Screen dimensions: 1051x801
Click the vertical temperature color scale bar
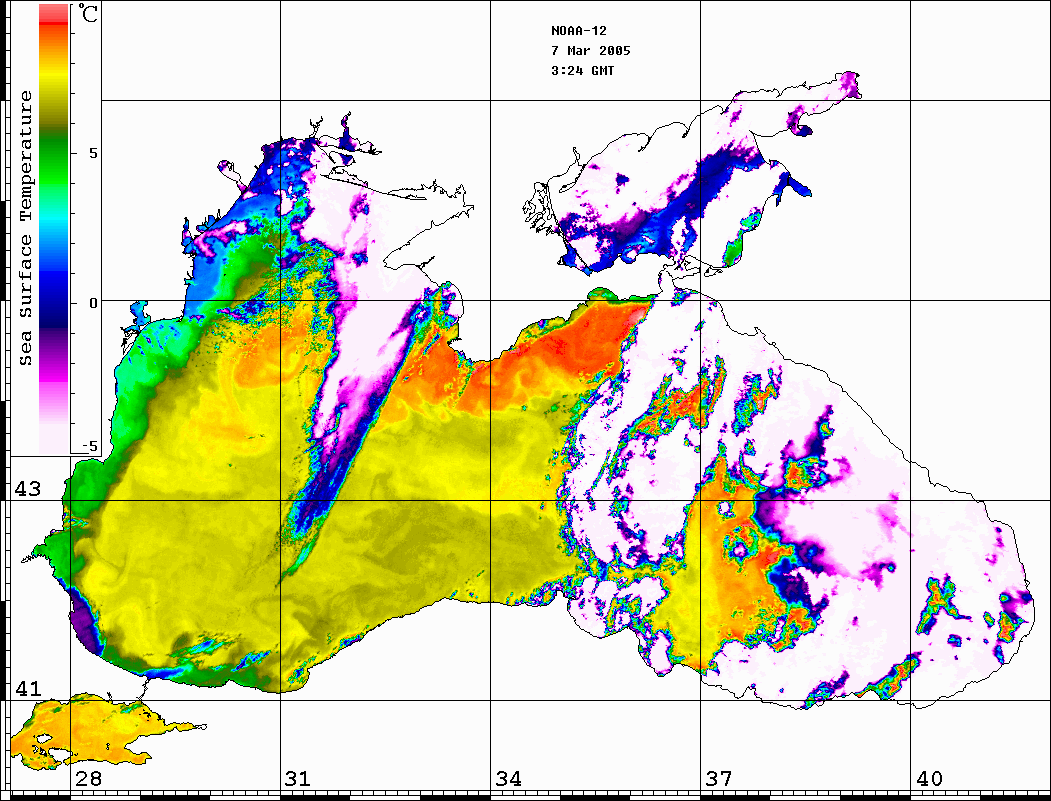point(54,229)
